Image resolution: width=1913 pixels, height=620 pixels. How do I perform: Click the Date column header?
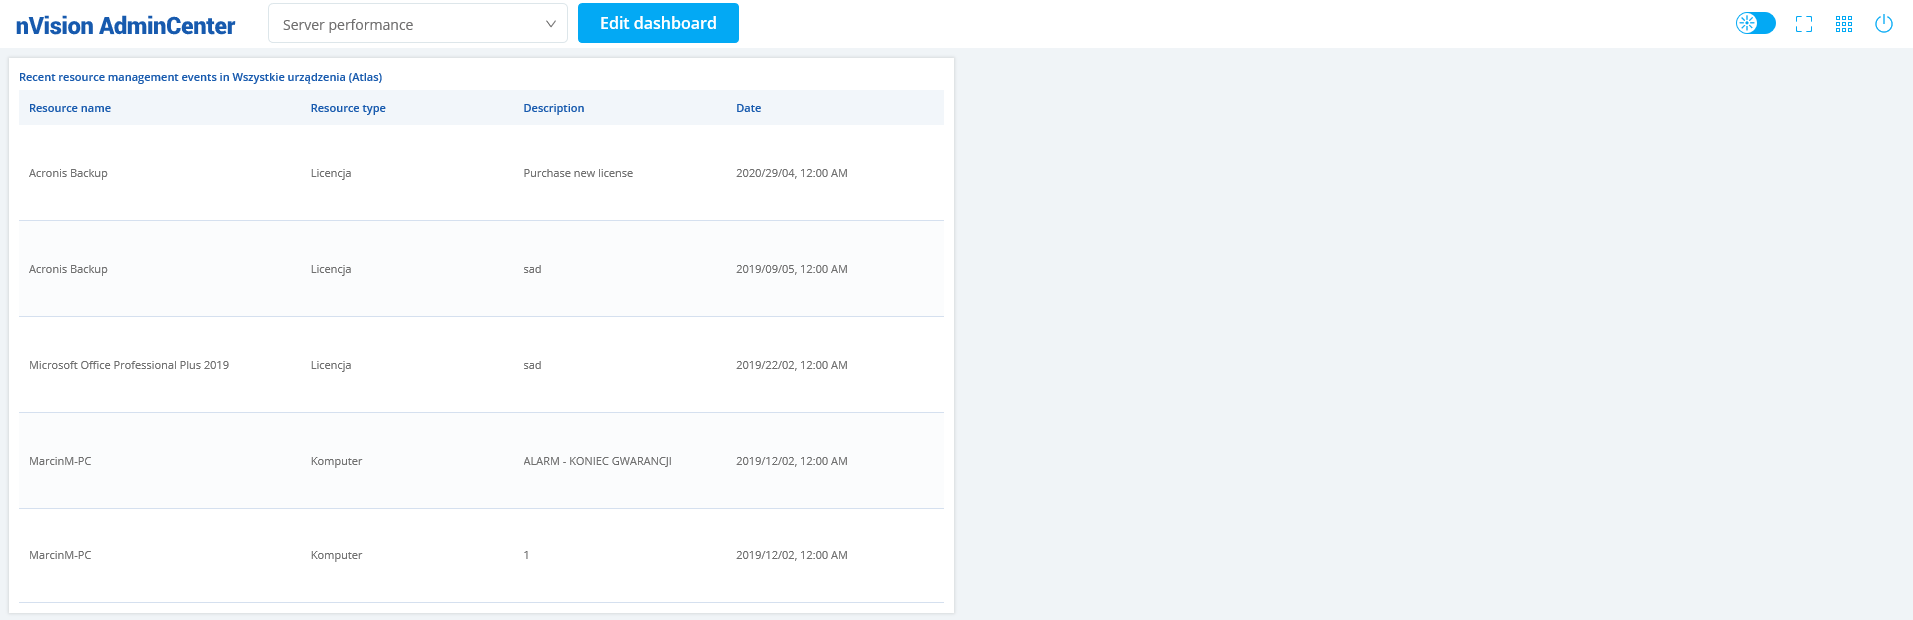[748, 108]
